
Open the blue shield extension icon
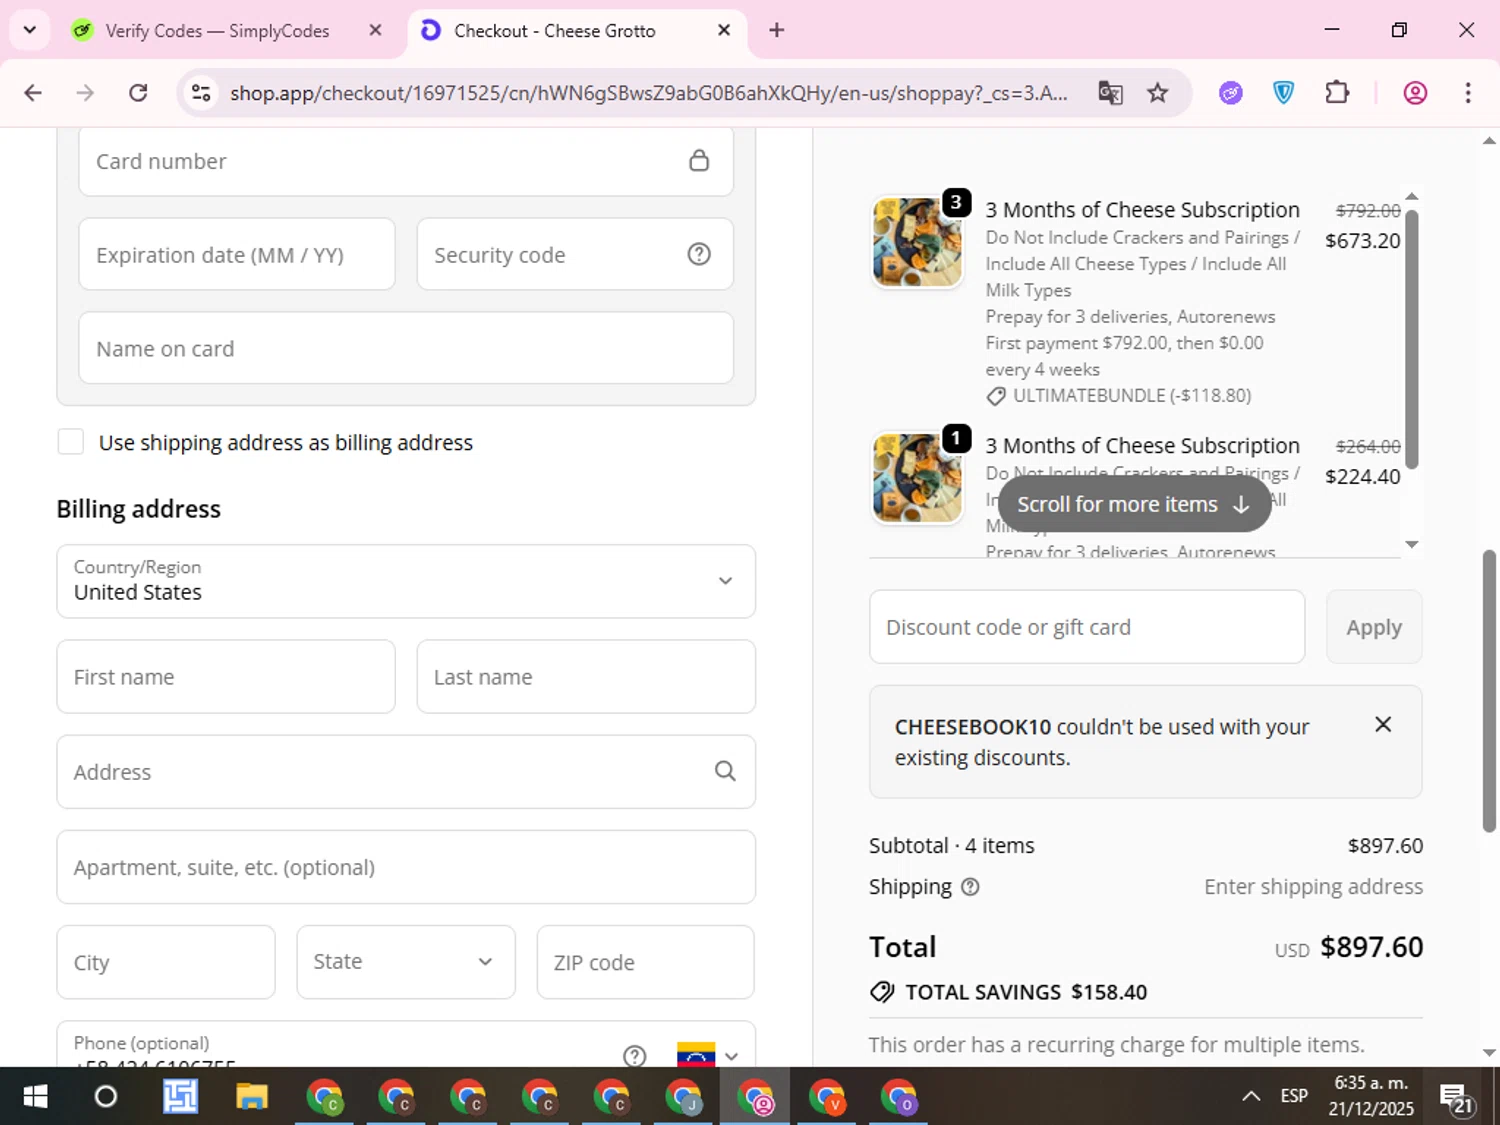click(x=1284, y=93)
